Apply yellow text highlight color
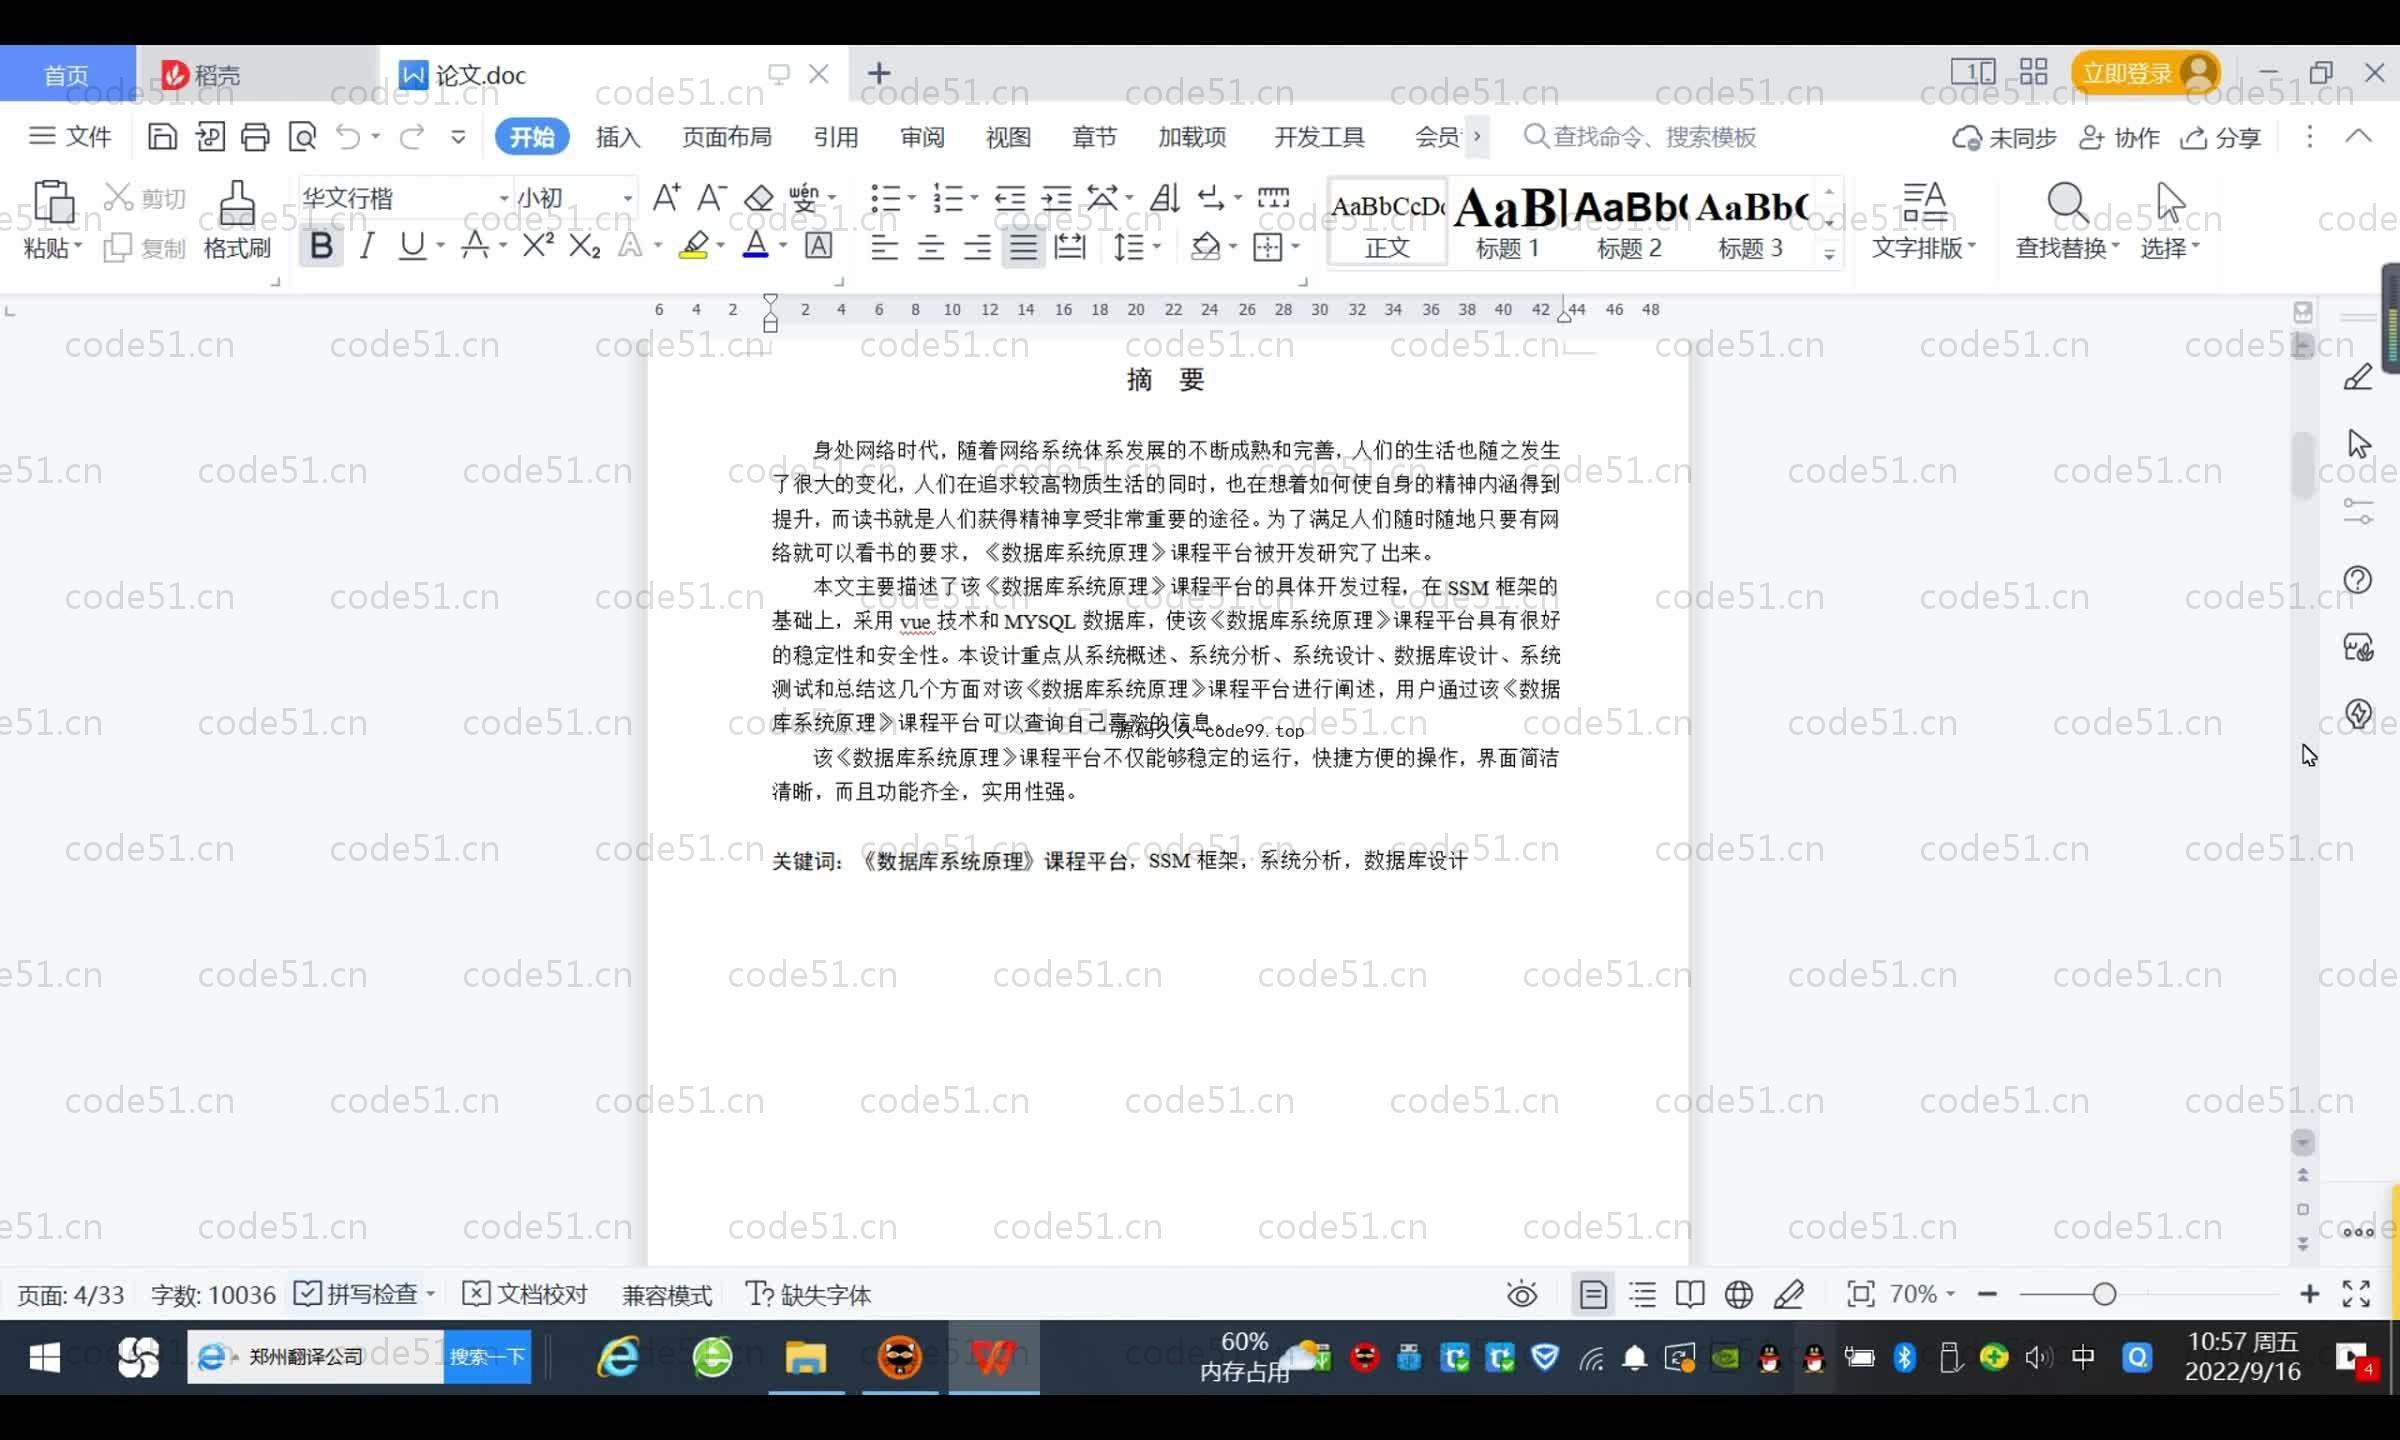Image resolution: width=2400 pixels, height=1440 pixels. point(694,245)
